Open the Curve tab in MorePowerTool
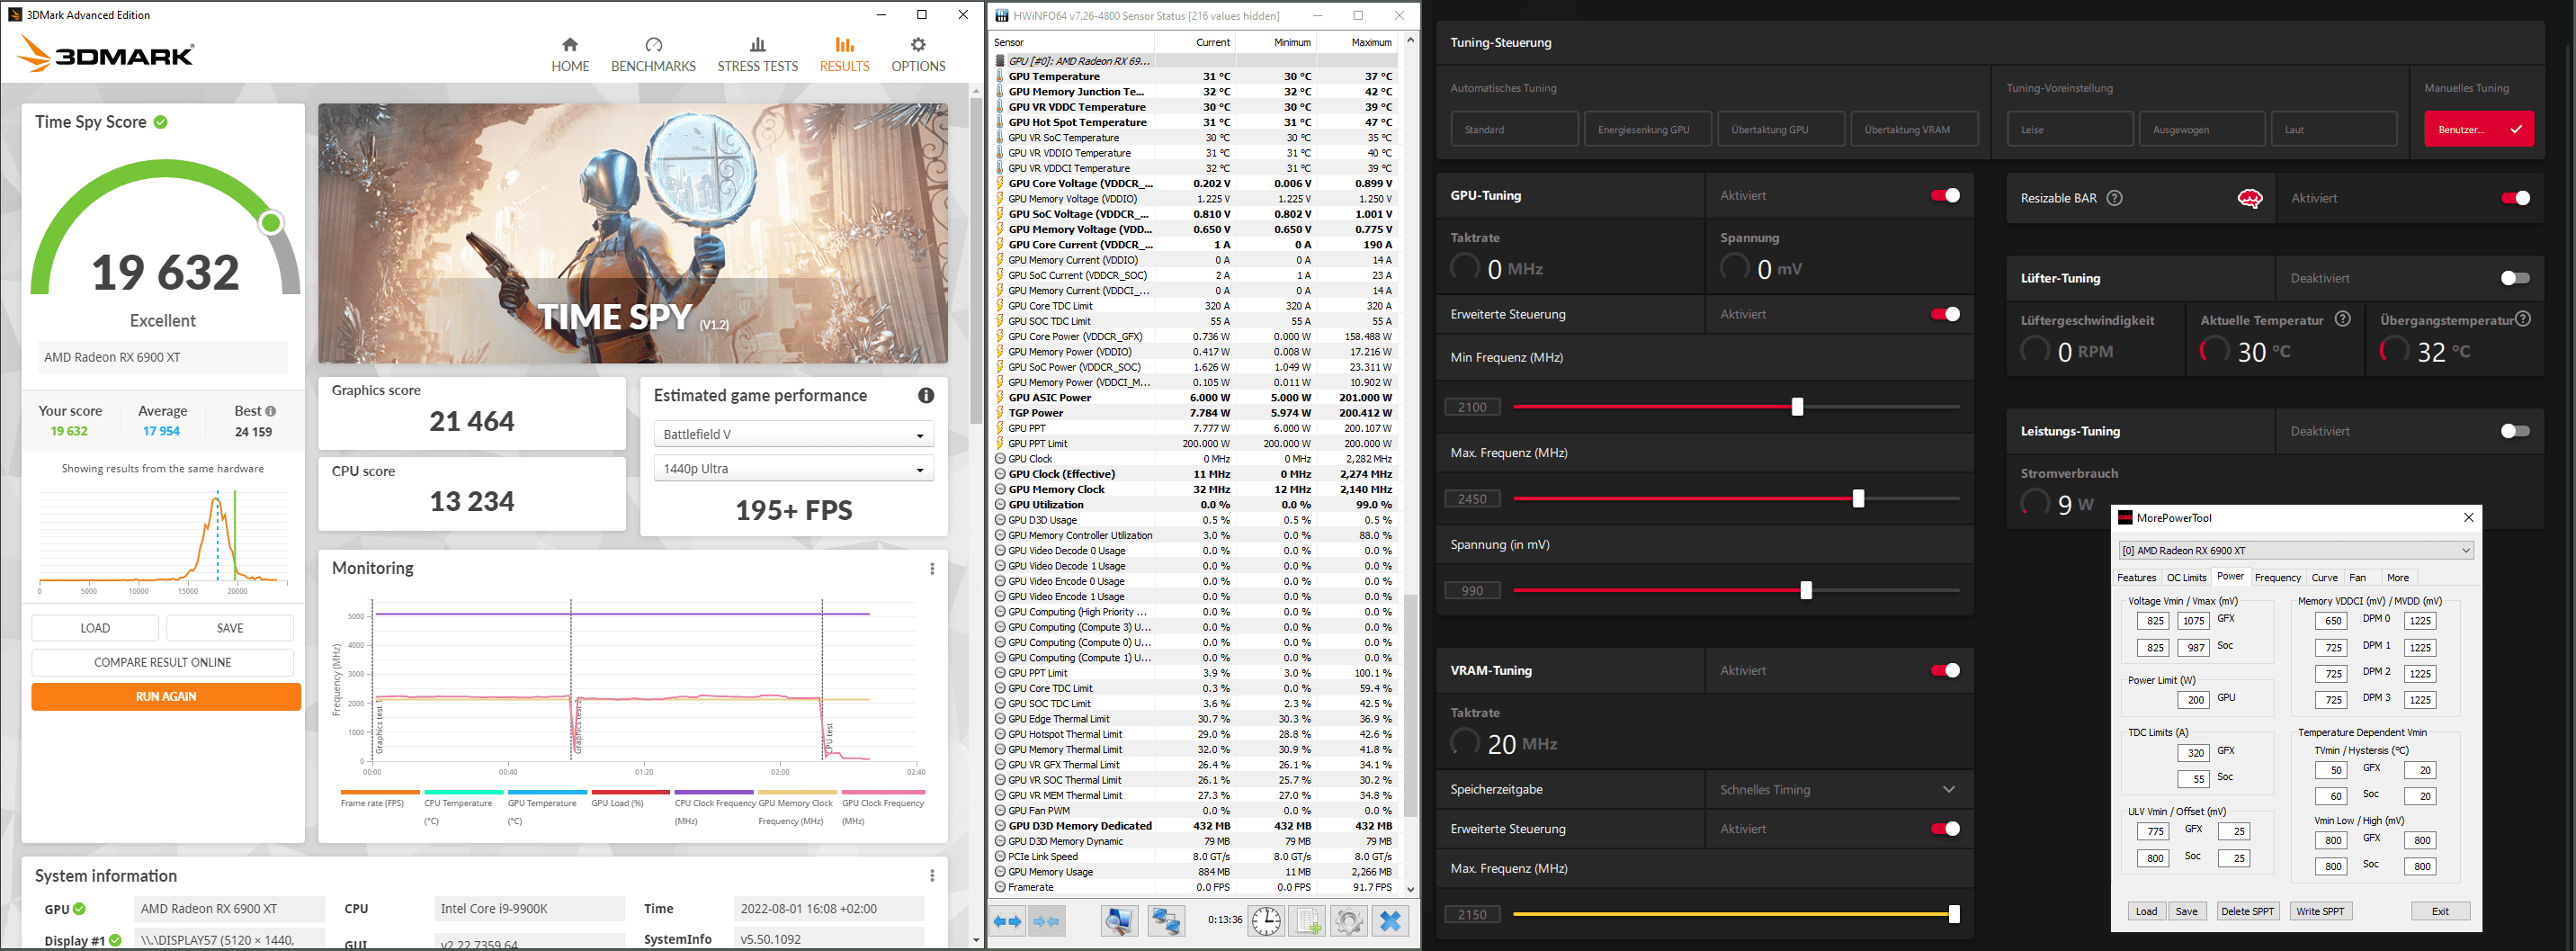The height and width of the screenshot is (951, 2576). coord(2325,577)
